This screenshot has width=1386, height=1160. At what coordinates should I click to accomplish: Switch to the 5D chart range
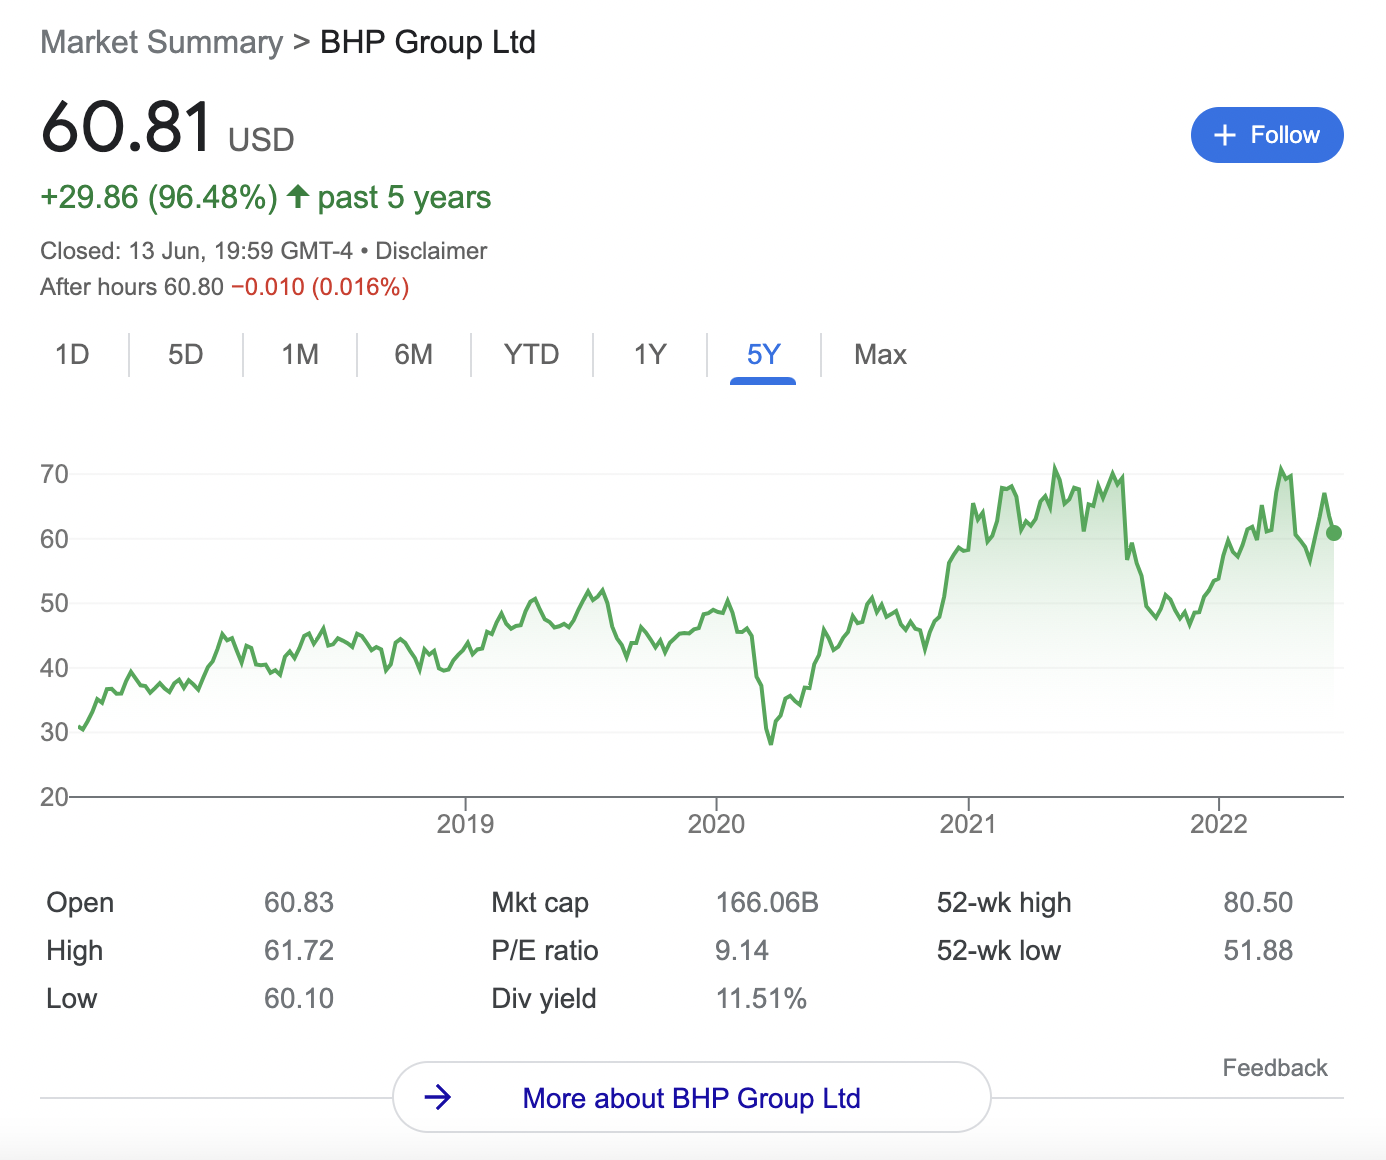coord(185,355)
